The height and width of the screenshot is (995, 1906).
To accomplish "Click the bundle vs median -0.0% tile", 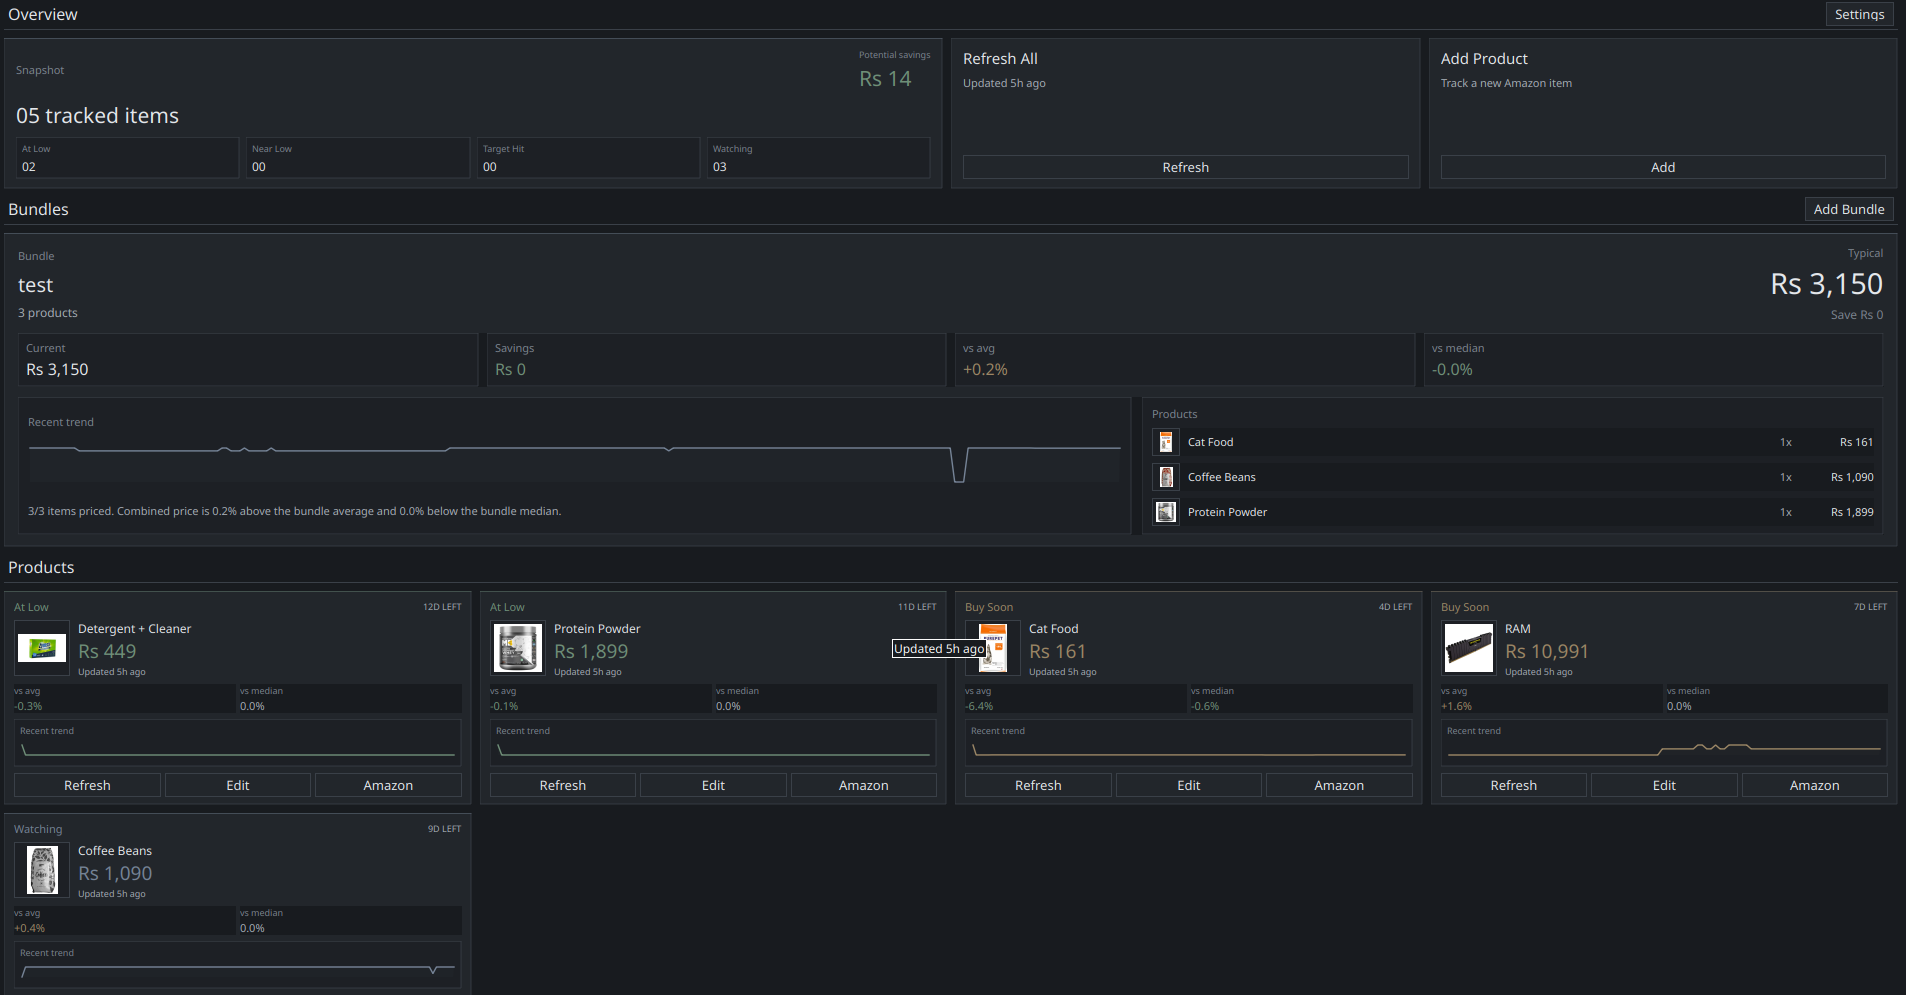I will click(1653, 359).
